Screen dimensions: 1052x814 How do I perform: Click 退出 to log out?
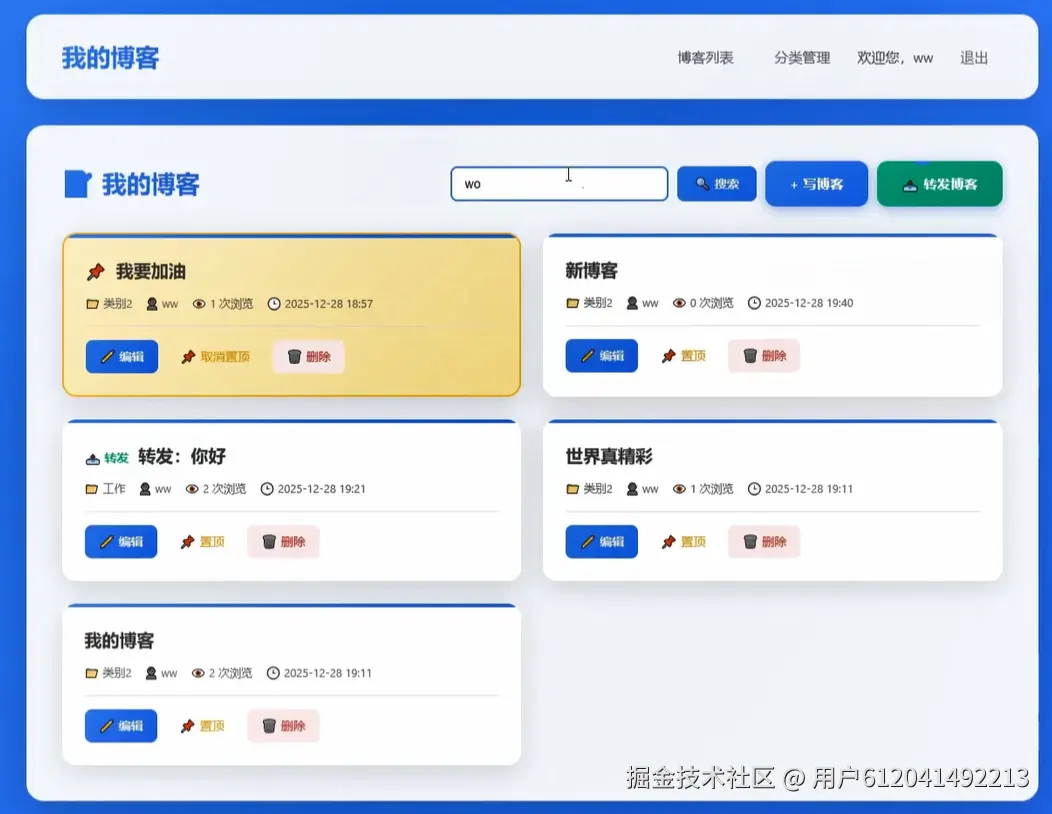[973, 58]
